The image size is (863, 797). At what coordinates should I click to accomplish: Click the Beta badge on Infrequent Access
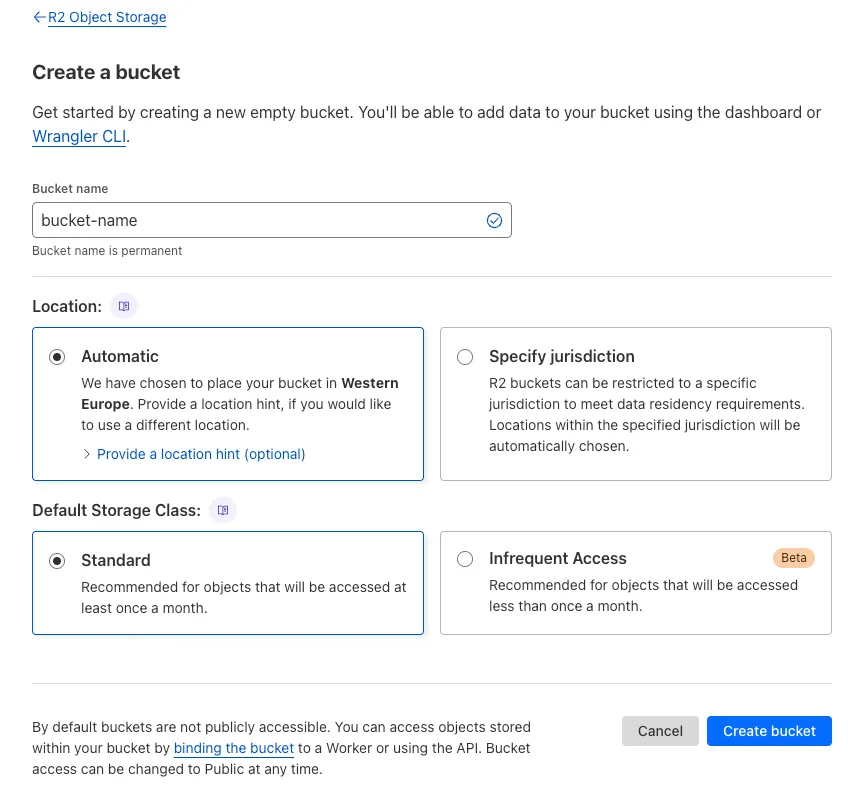793,558
